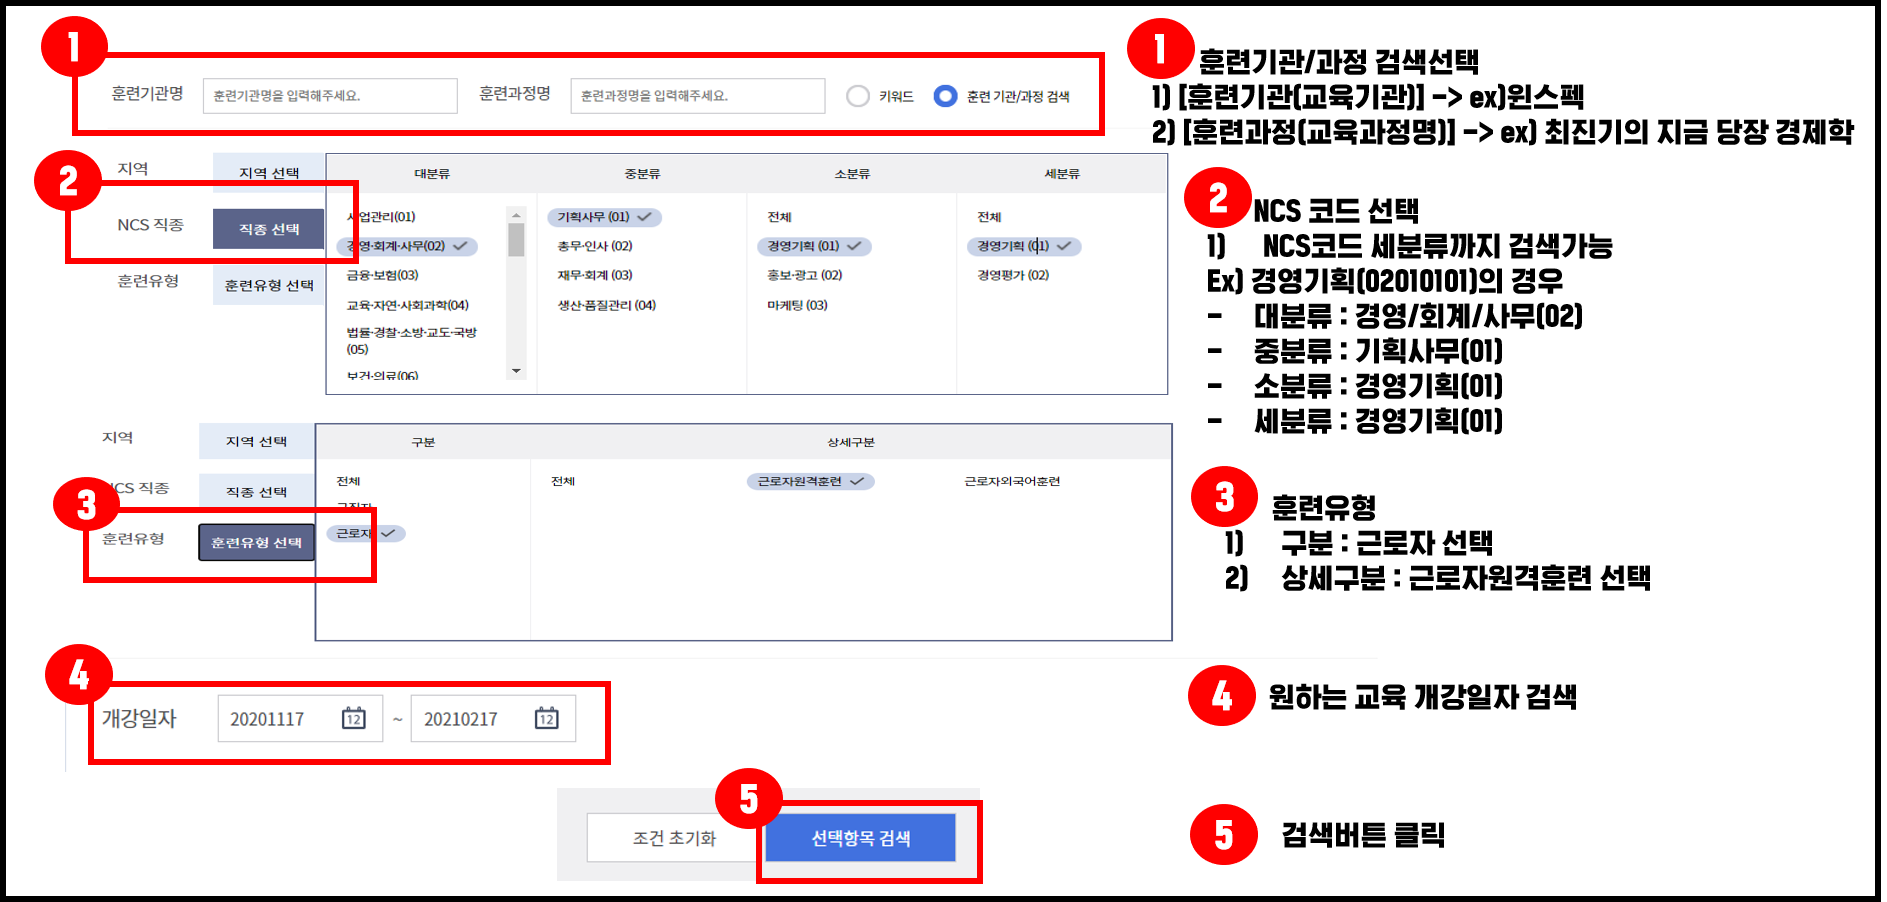Click 지역 선택 tab in the lower panel
Screen dimensions: 1887x902
point(257,441)
